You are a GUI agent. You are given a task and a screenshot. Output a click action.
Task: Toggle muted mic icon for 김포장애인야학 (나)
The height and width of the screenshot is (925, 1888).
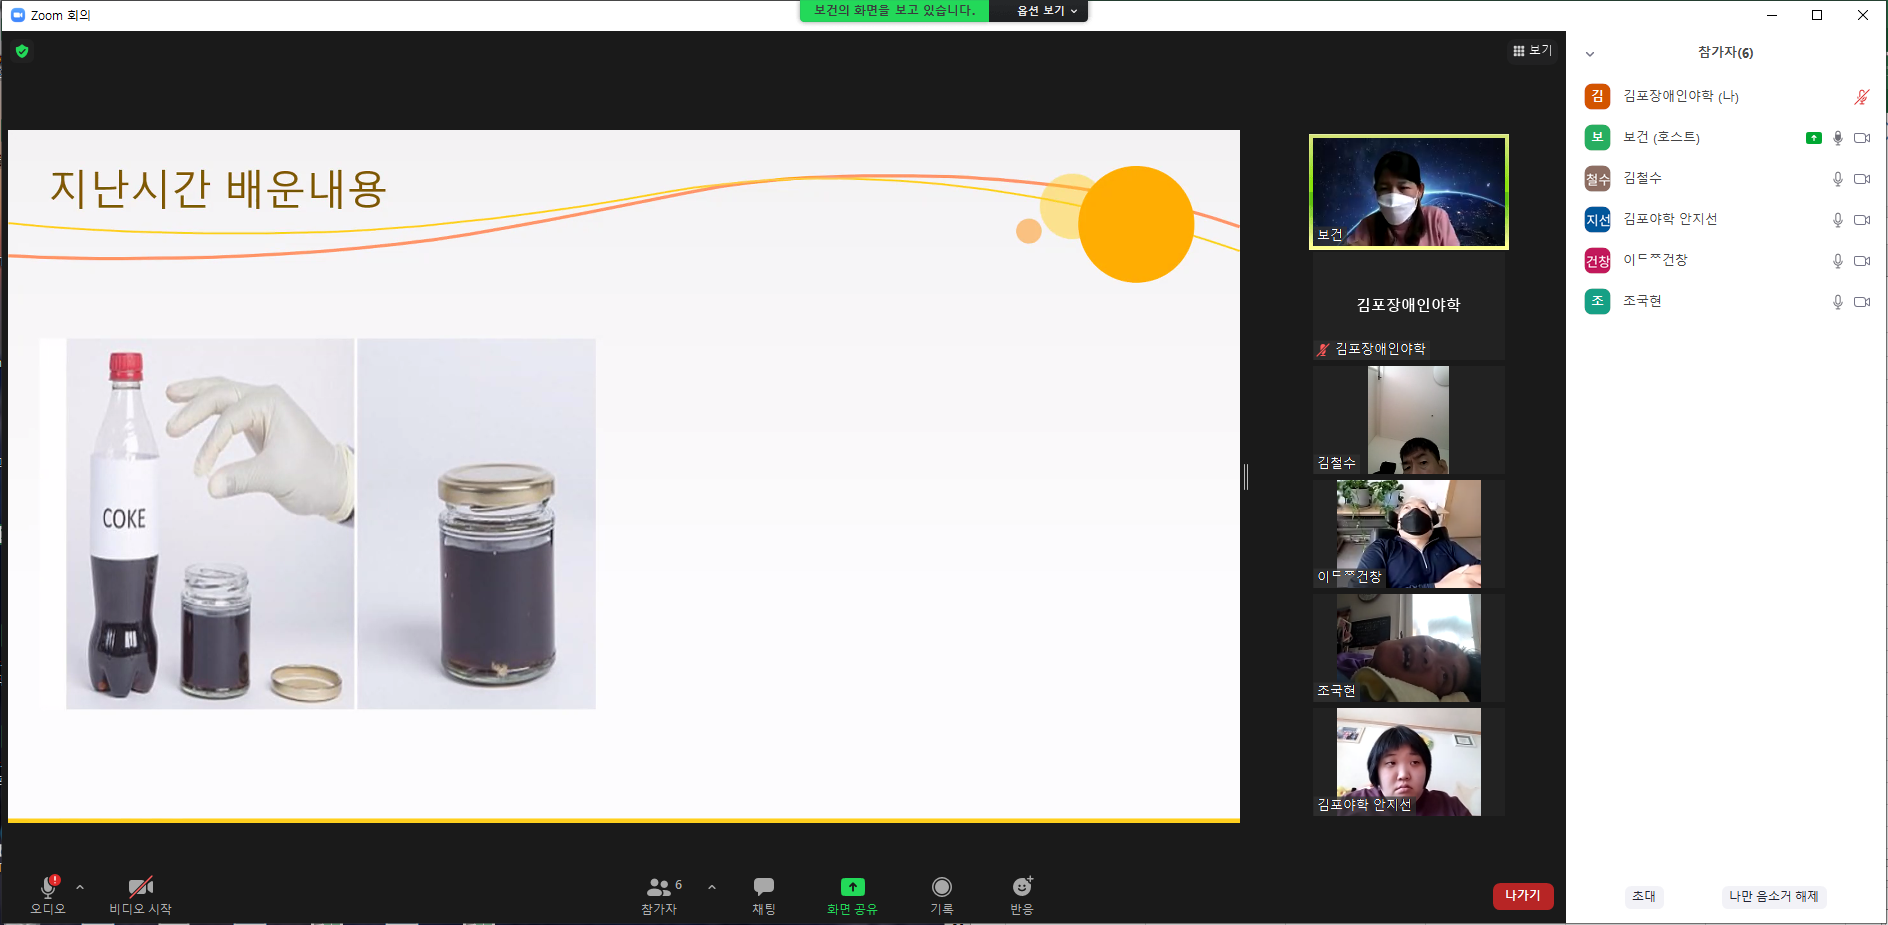[1861, 97]
